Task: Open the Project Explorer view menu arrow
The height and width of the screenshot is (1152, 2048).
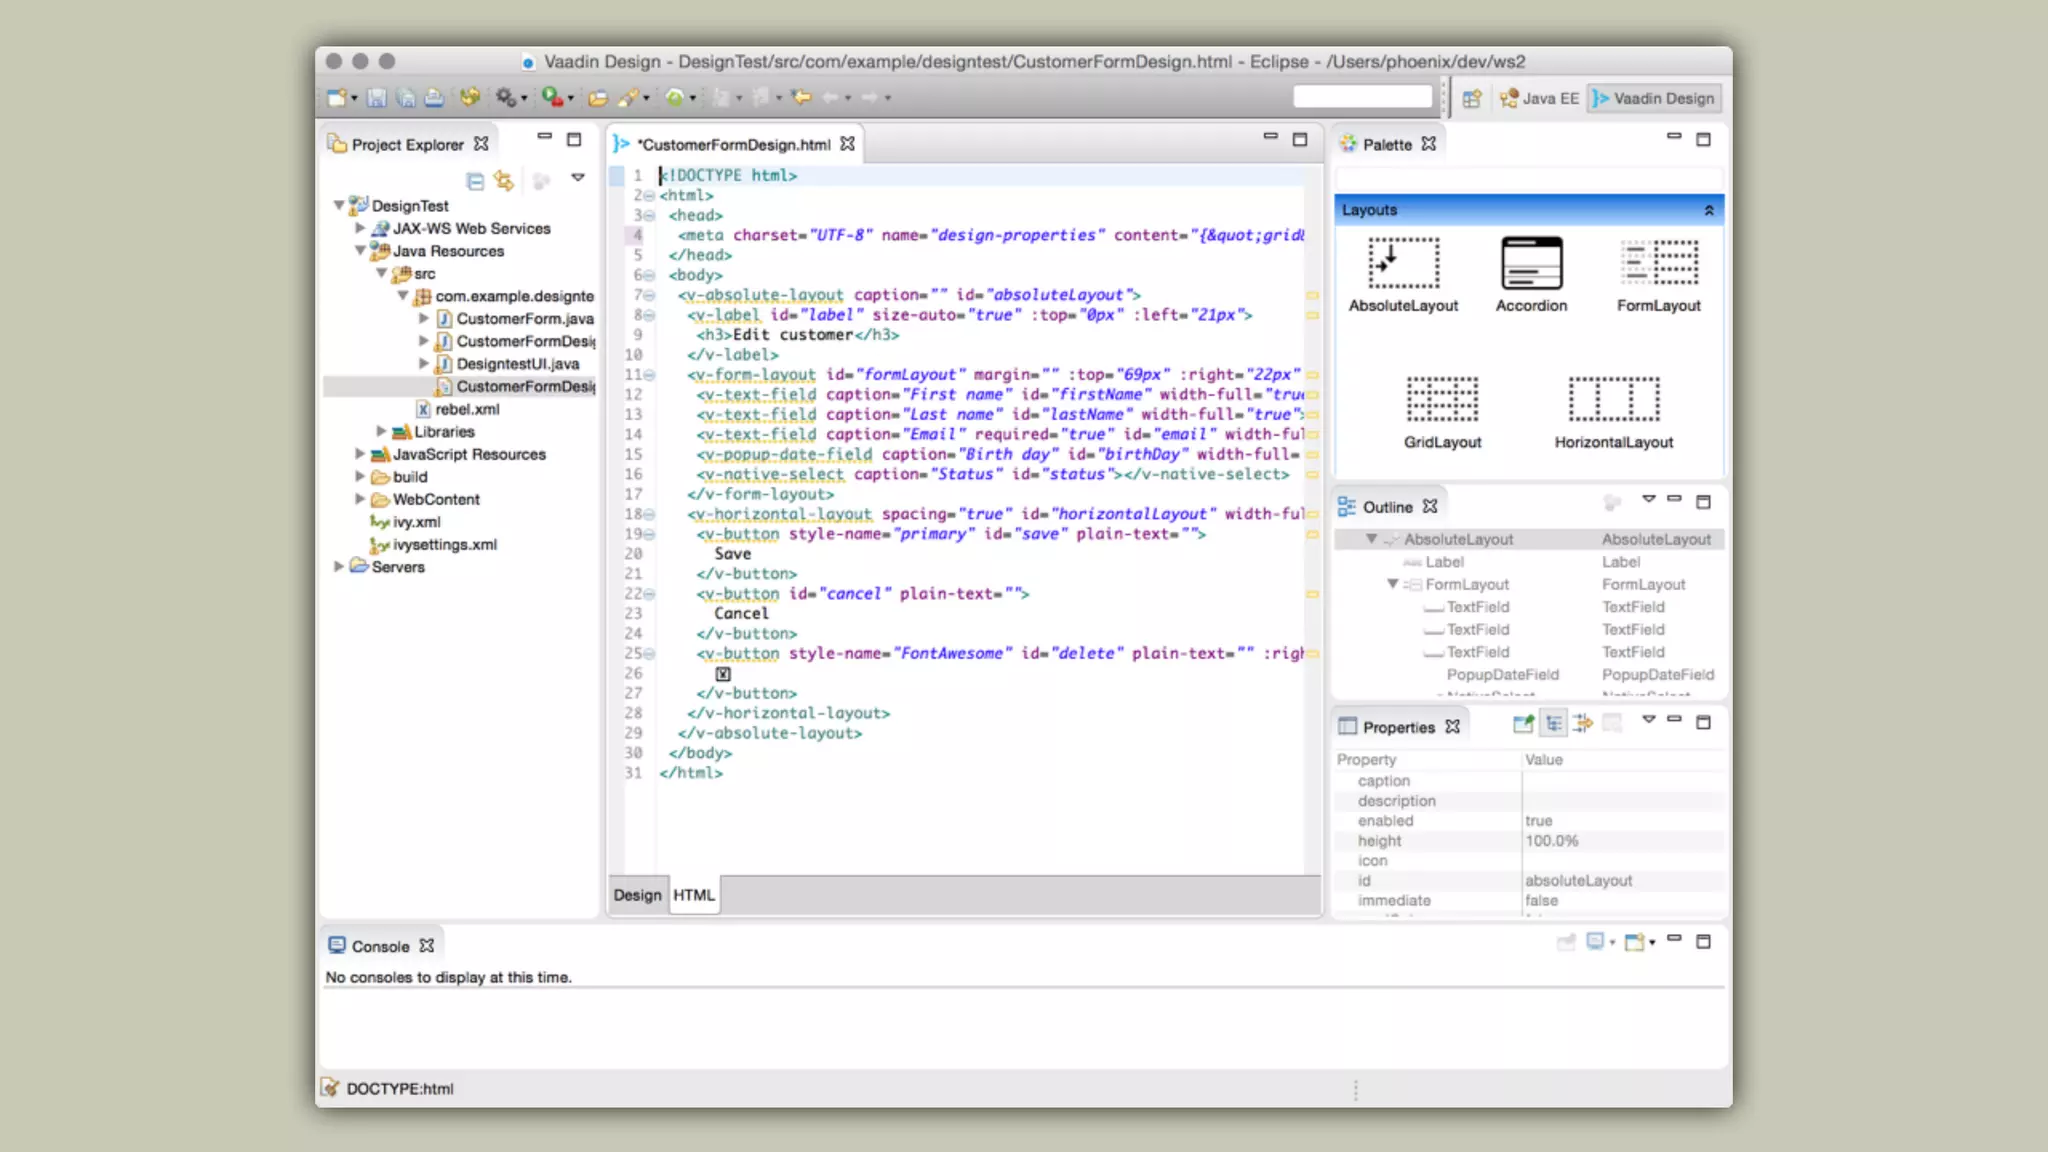Action: [x=578, y=177]
